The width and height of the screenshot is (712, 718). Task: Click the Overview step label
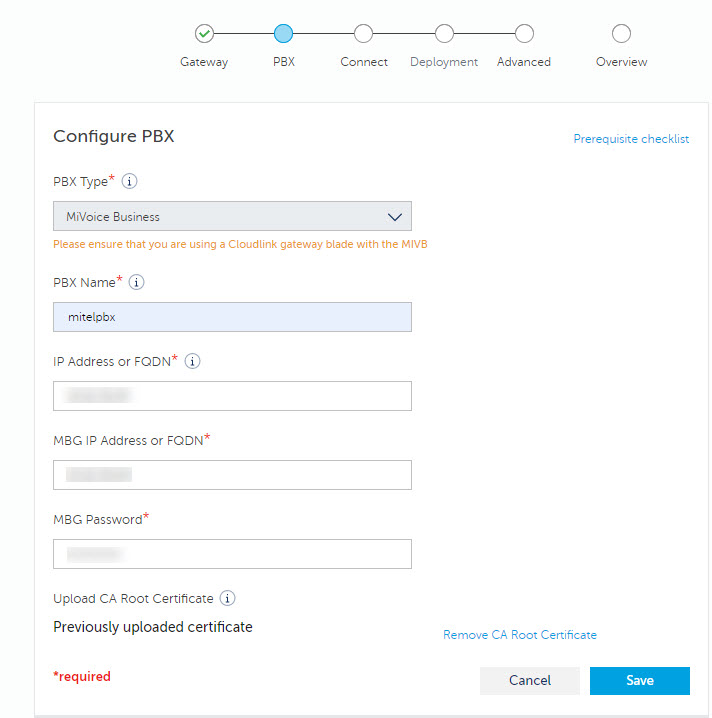(x=621, y=62)
